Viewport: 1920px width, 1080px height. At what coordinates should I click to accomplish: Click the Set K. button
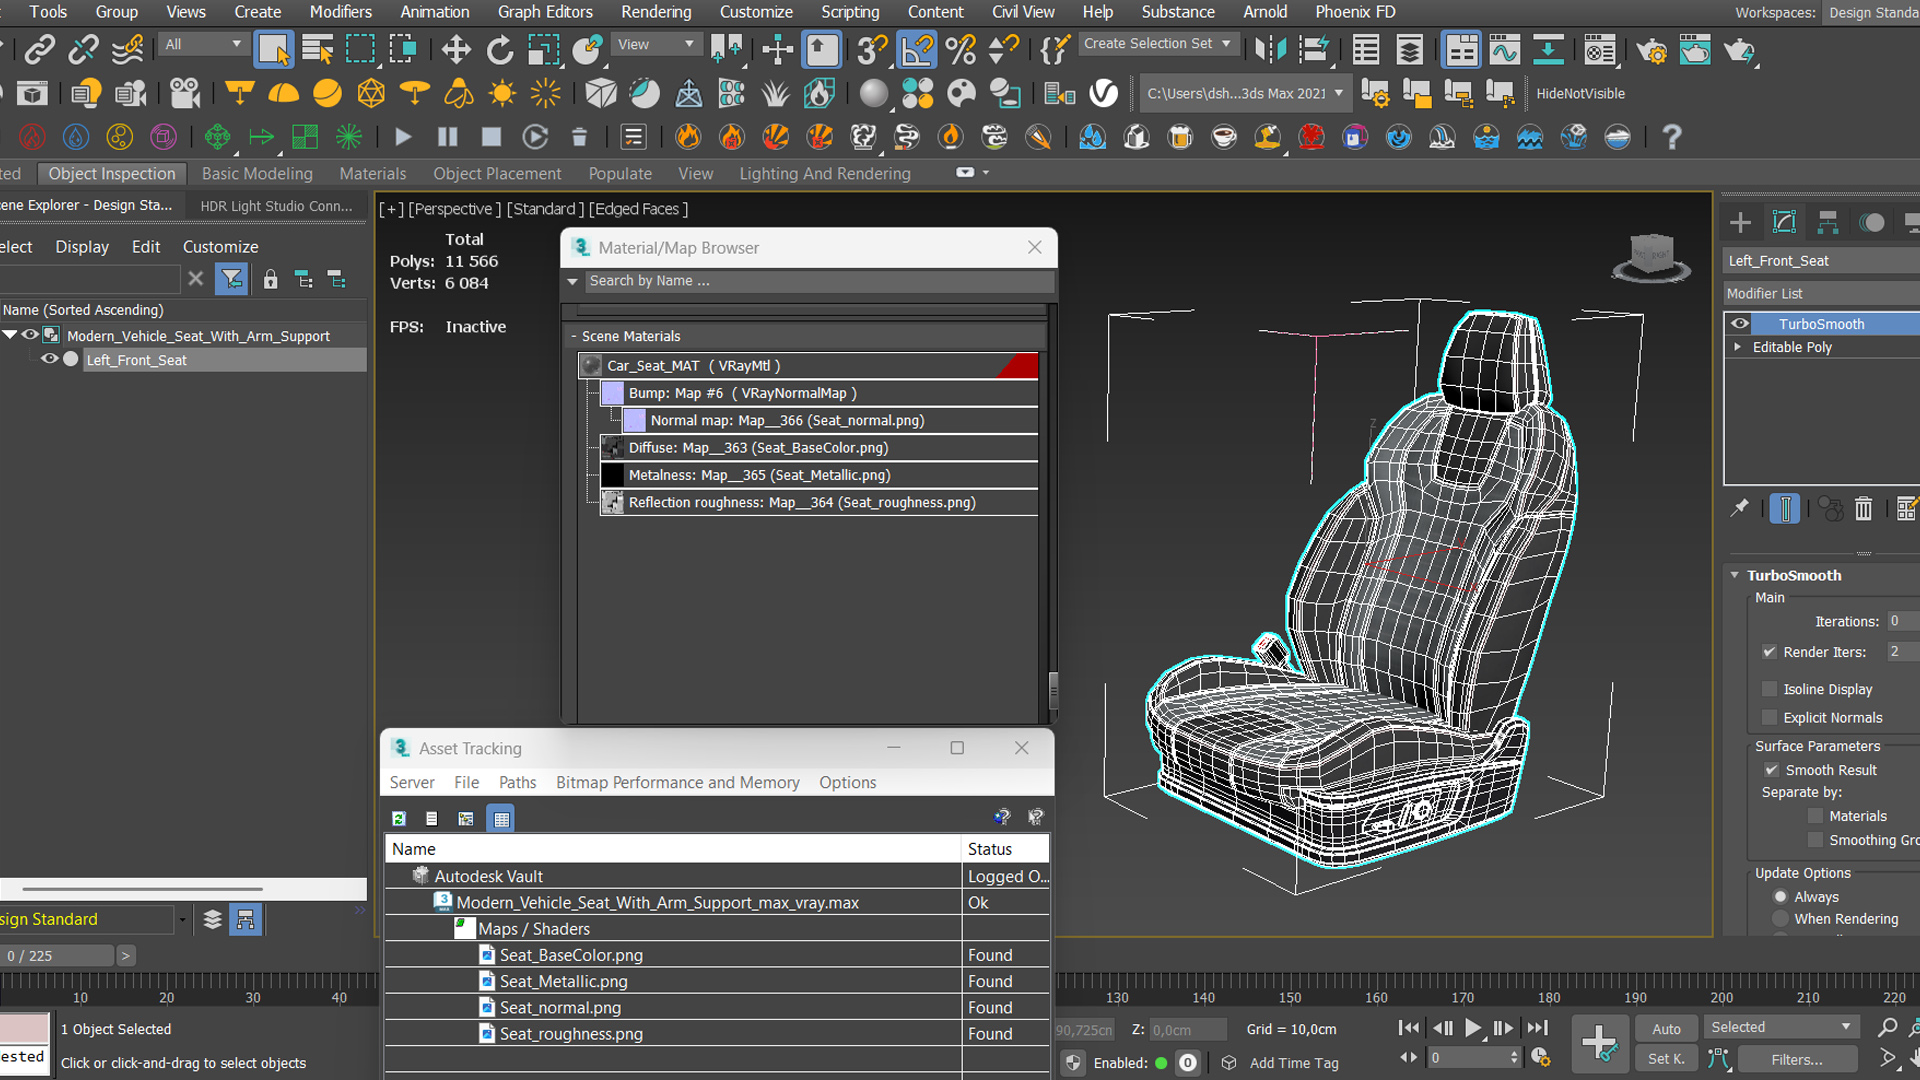[x=1666, y=1059]
